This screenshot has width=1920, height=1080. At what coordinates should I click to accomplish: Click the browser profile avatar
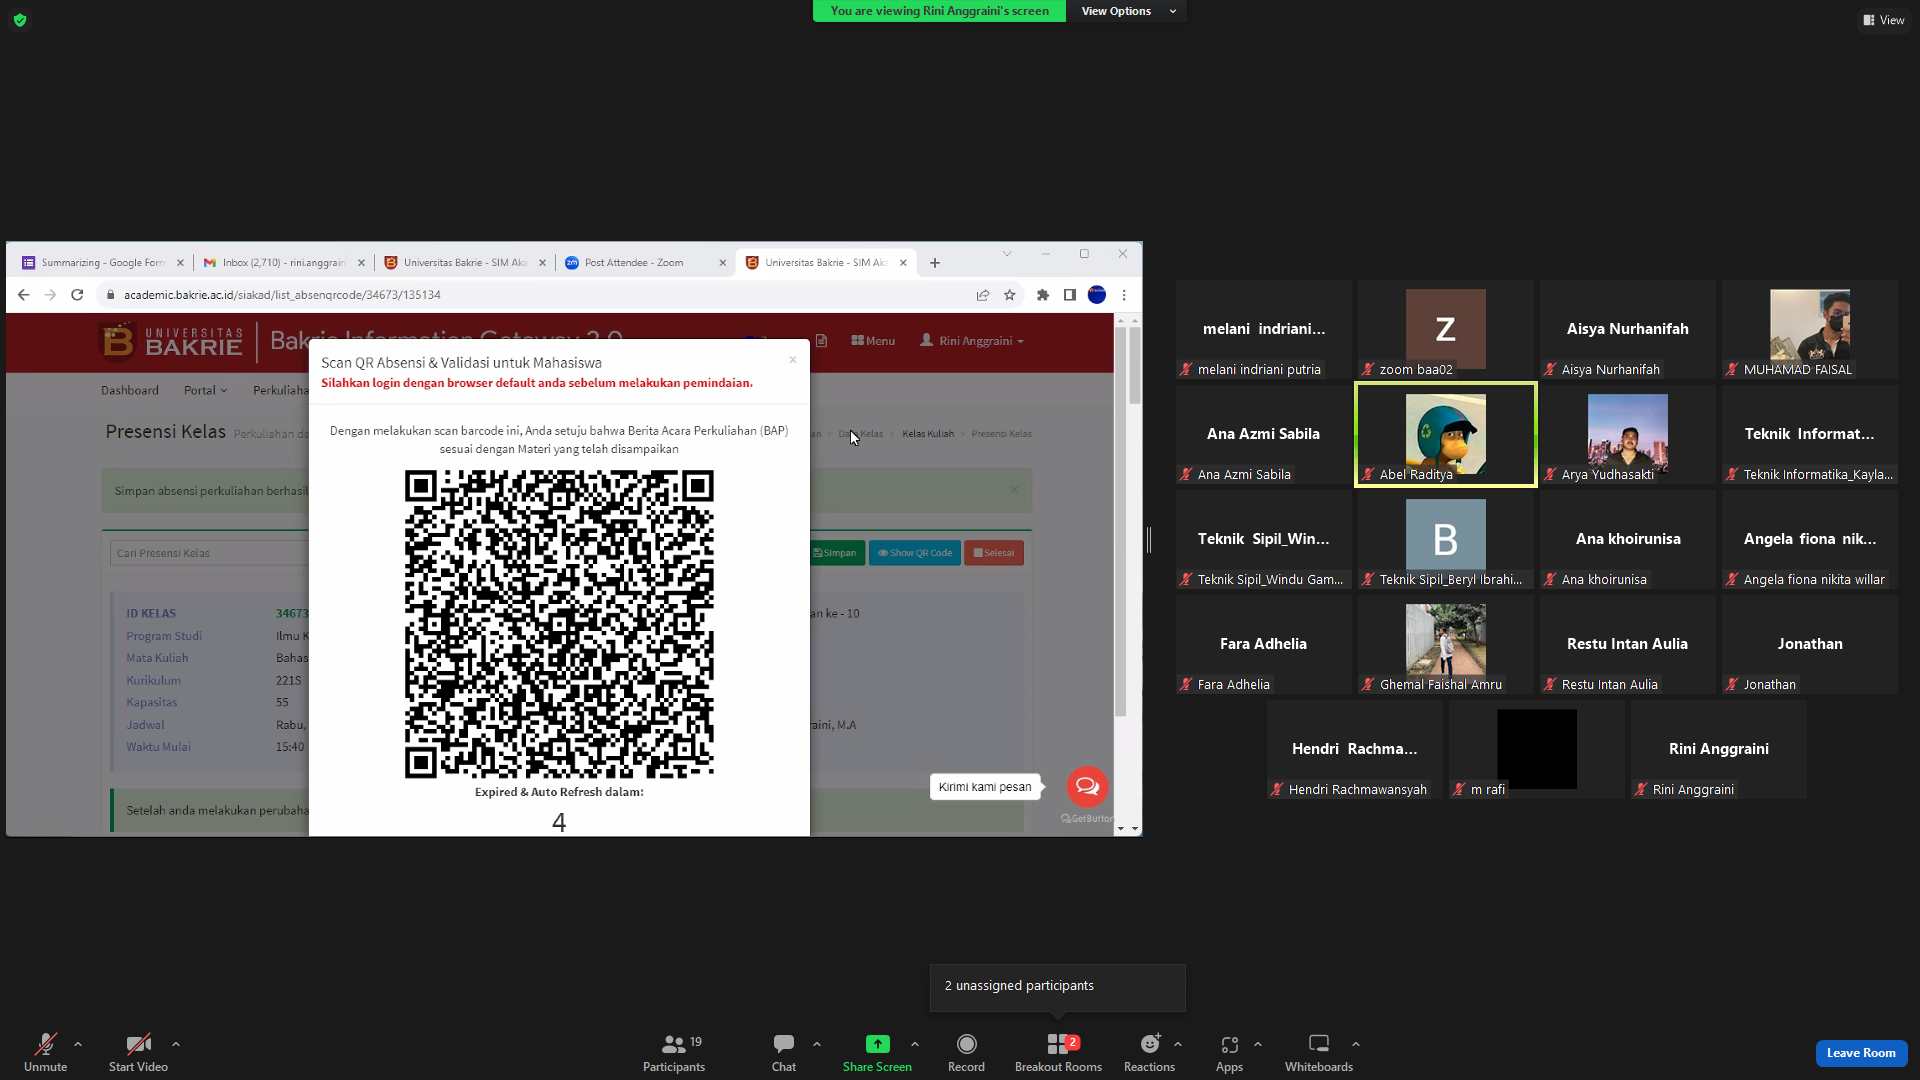(x=1097, y=295)
